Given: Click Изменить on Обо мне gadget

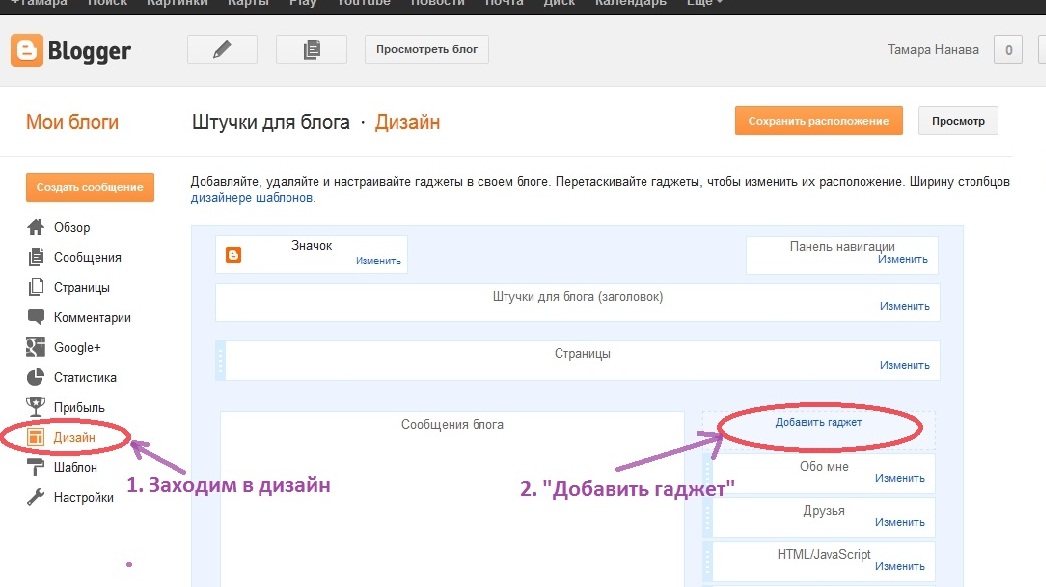Looking at the screenshot, I should click(x=900, y=478).
